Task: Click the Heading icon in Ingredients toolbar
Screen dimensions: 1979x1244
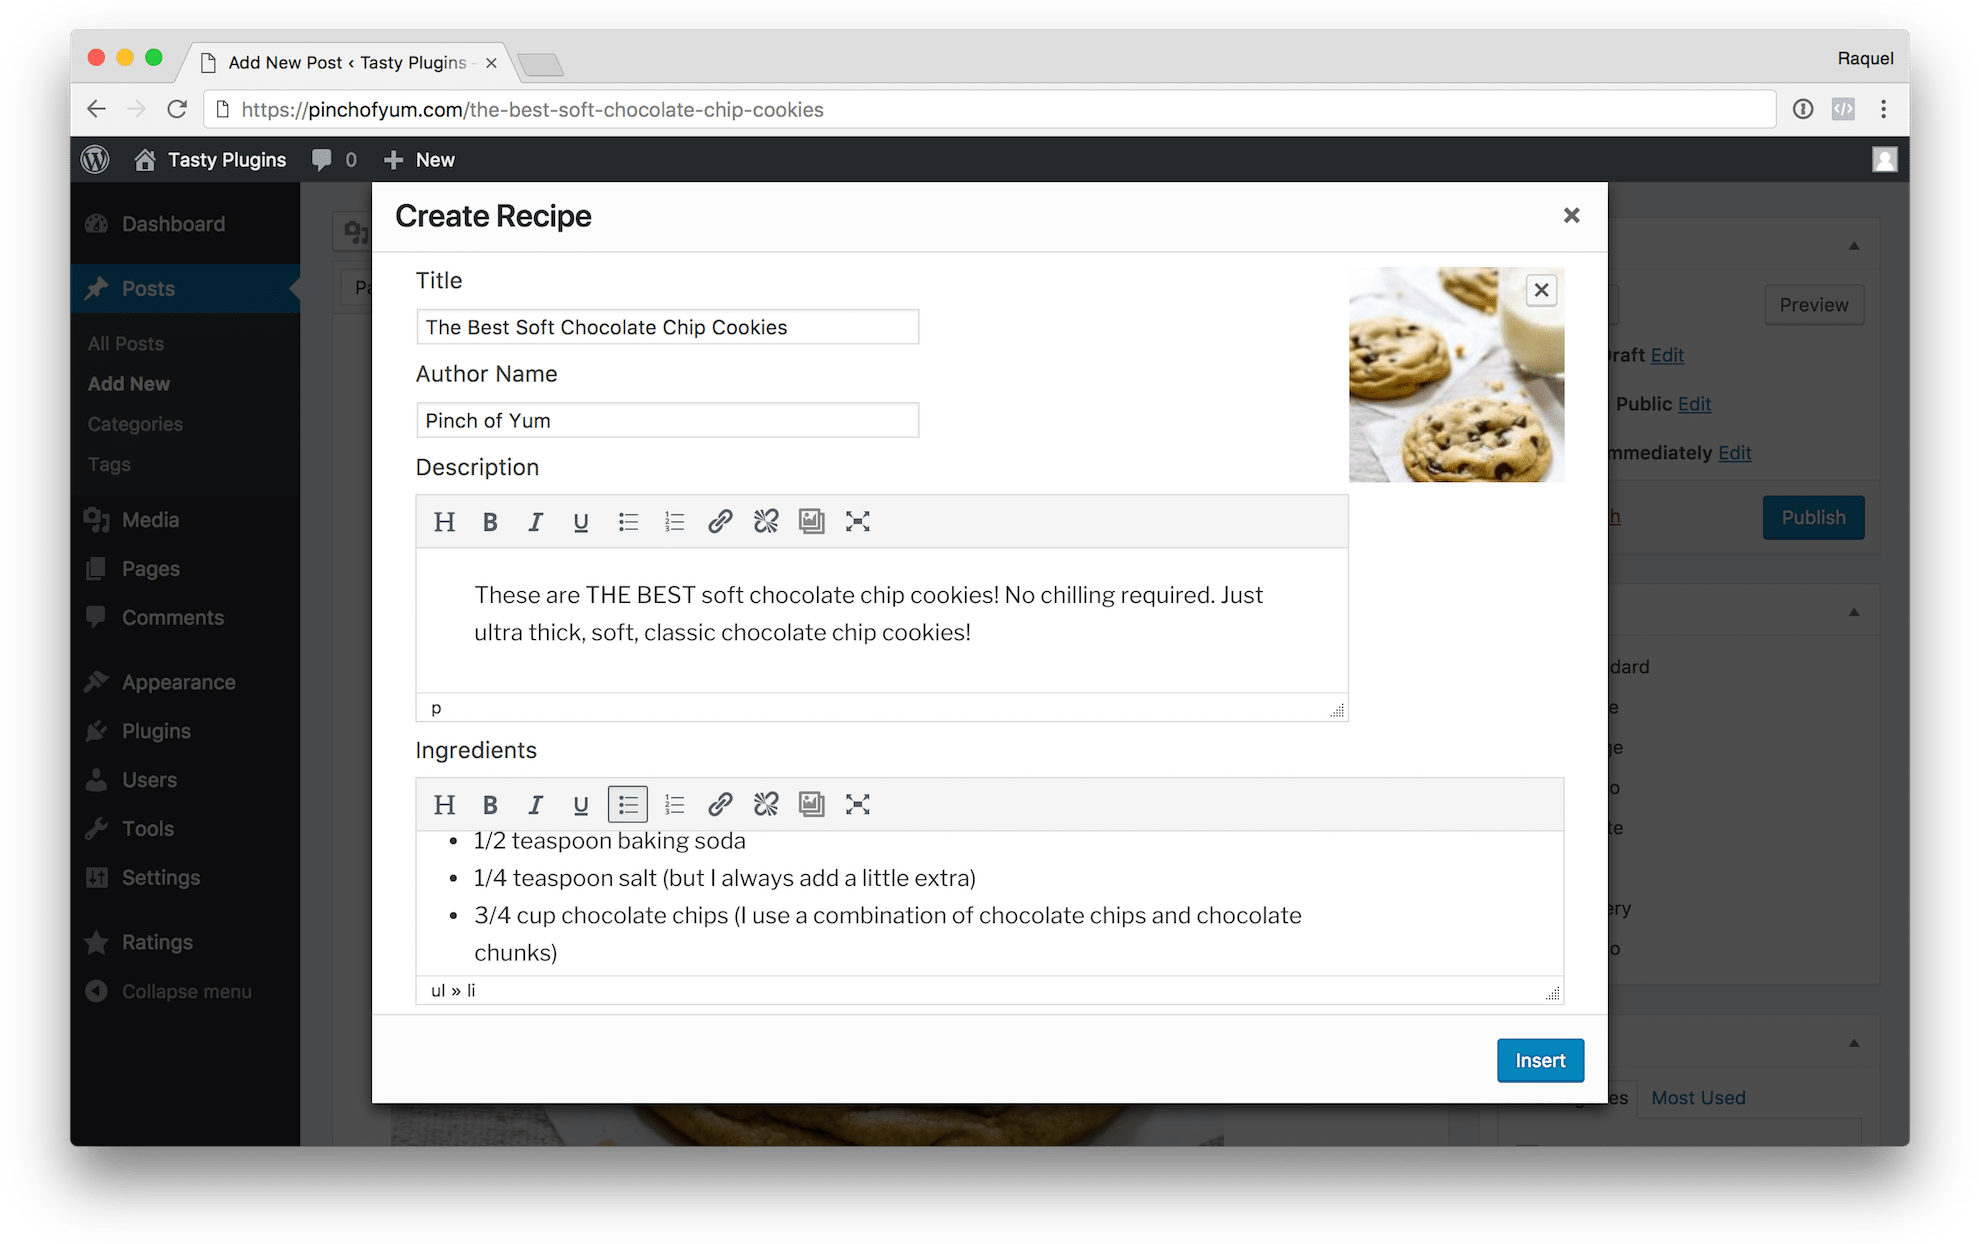Action: [444, 805]
